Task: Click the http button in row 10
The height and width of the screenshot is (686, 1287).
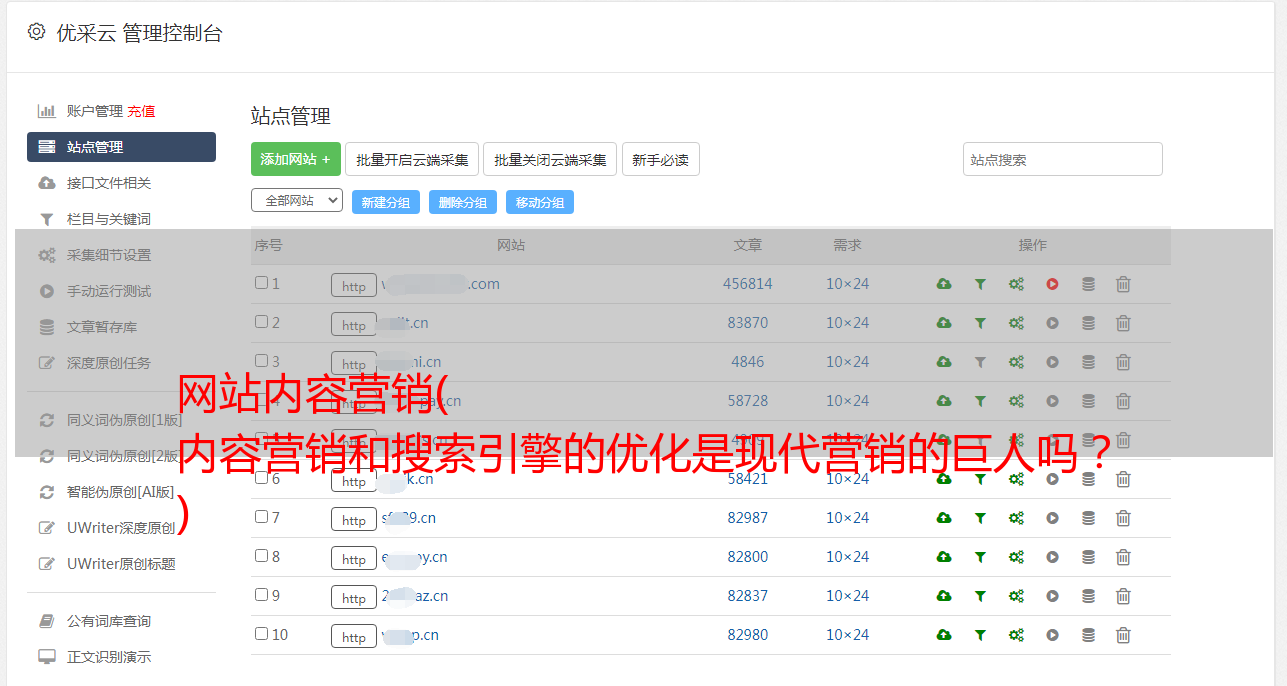Action: (354, 637)
